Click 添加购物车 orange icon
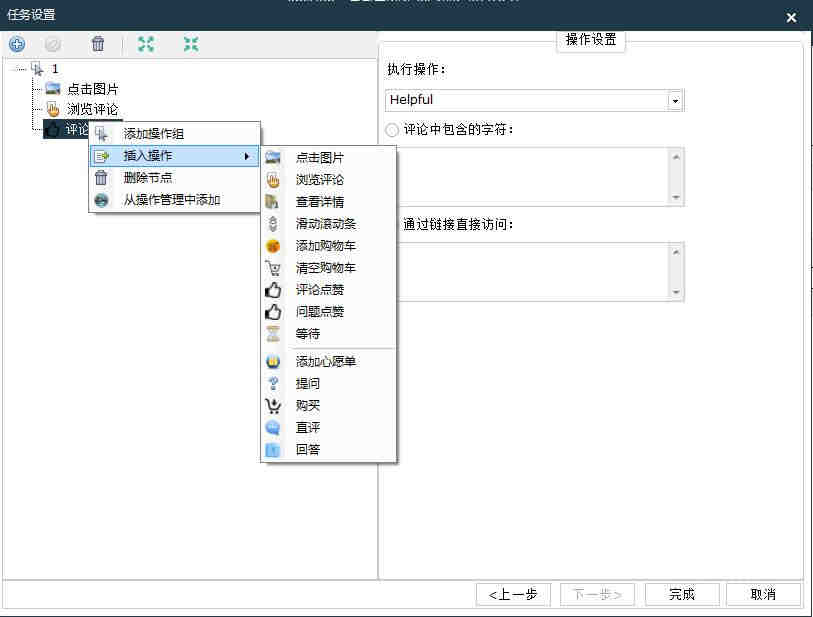813x617 pixels. pos(273,246)
